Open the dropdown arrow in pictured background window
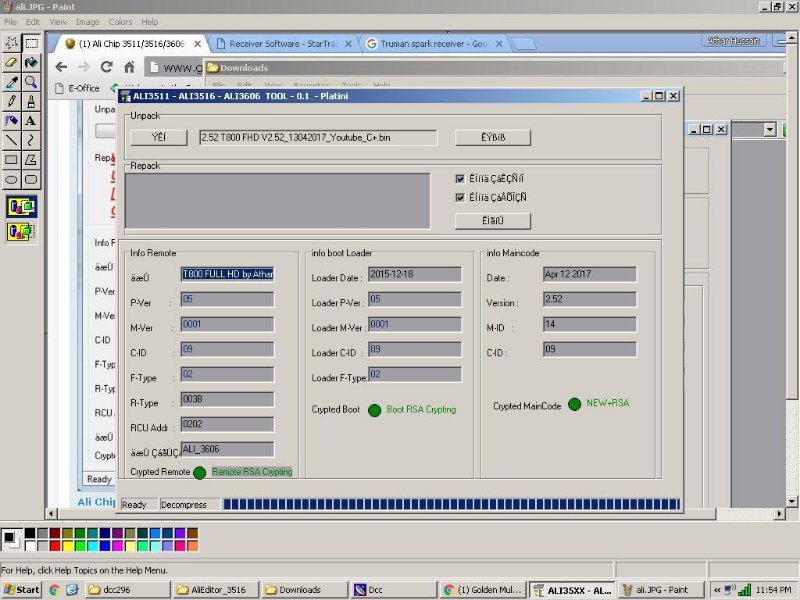 (770, 130)
